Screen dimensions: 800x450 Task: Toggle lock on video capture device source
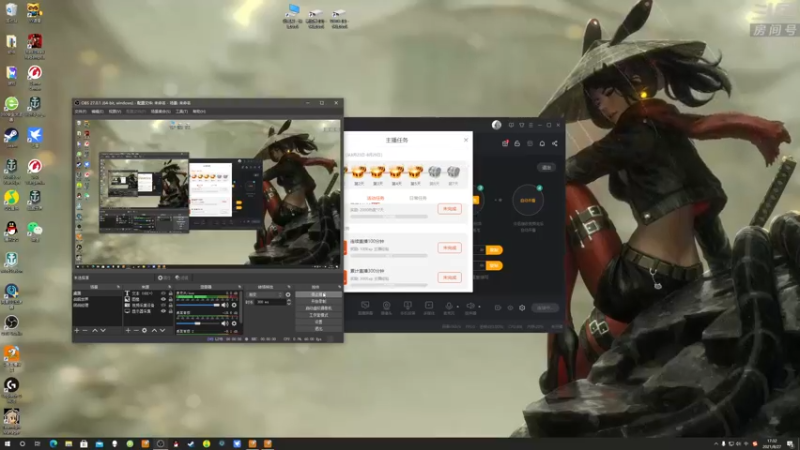pos(170,305)
